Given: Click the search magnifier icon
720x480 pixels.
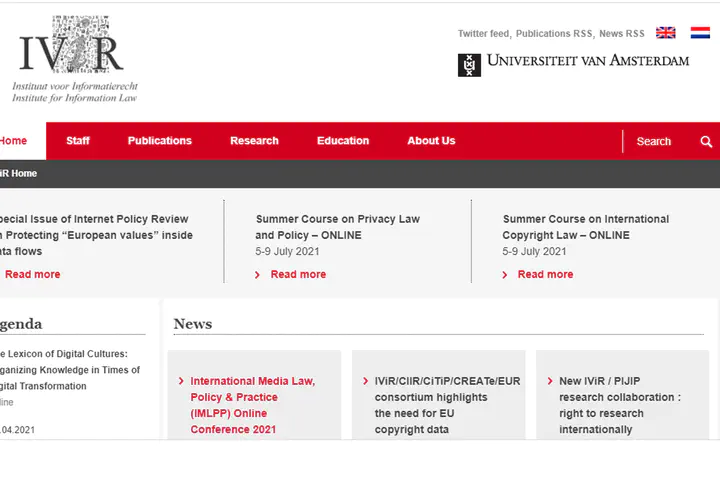Looking at the screenshot, I should (706, 141).
